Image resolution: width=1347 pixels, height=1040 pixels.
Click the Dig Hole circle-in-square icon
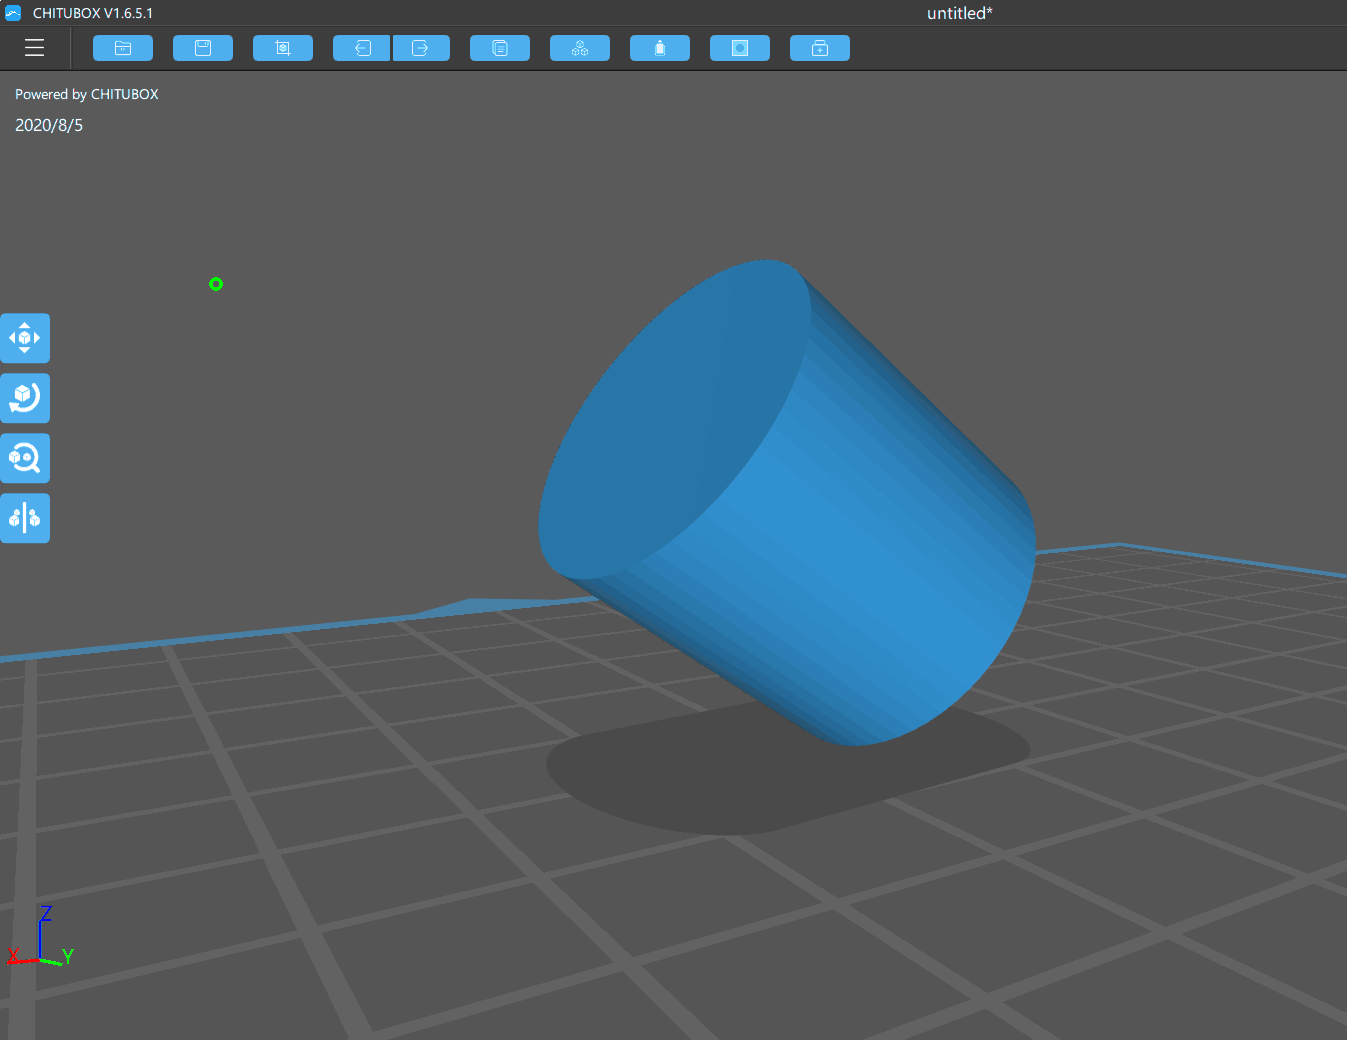coord(740,48)
